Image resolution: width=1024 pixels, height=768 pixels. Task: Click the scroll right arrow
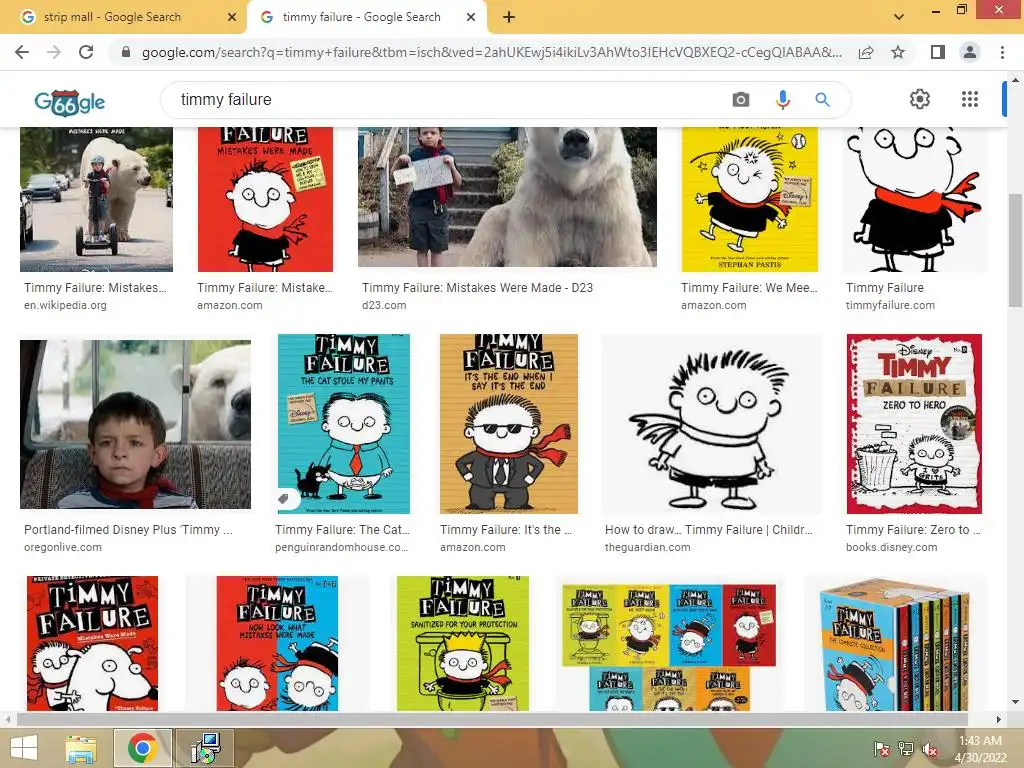[999, 719]
